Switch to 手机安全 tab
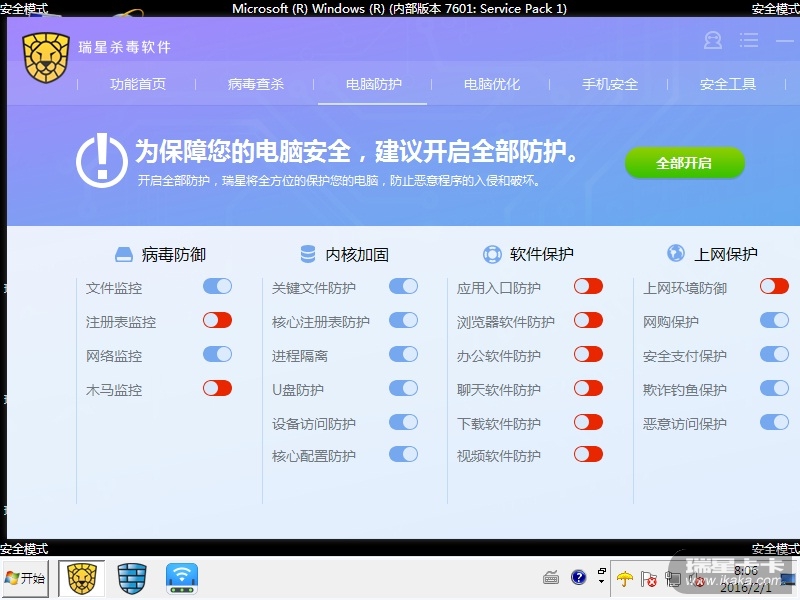Viewport: 800px width, 600px height. click(x=610, y=84)
